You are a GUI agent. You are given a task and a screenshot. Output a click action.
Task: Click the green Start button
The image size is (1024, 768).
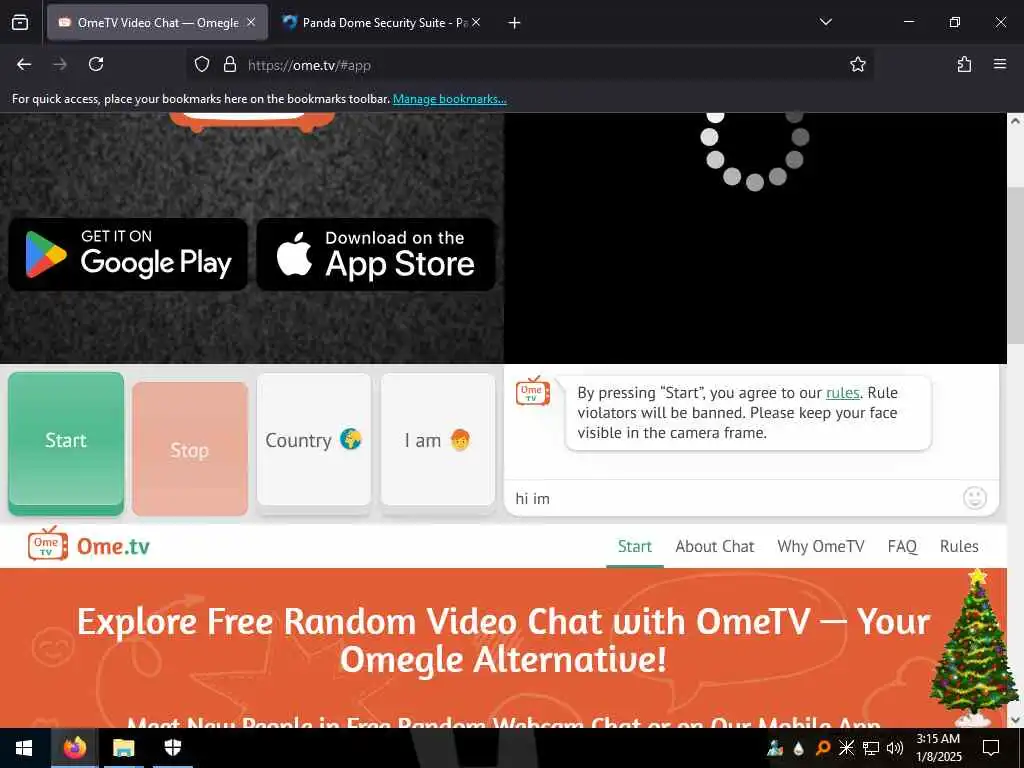coord(66,441)
